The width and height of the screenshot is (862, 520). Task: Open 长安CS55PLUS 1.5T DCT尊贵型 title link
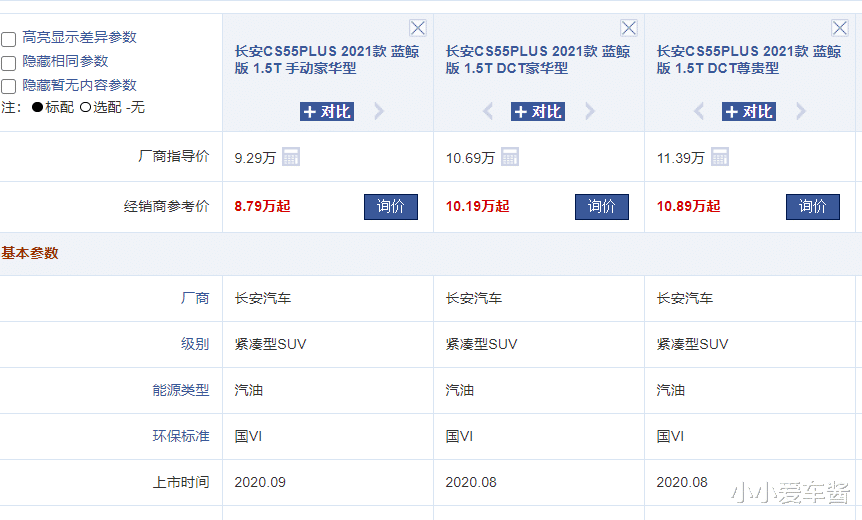click(x=749, y=60)
